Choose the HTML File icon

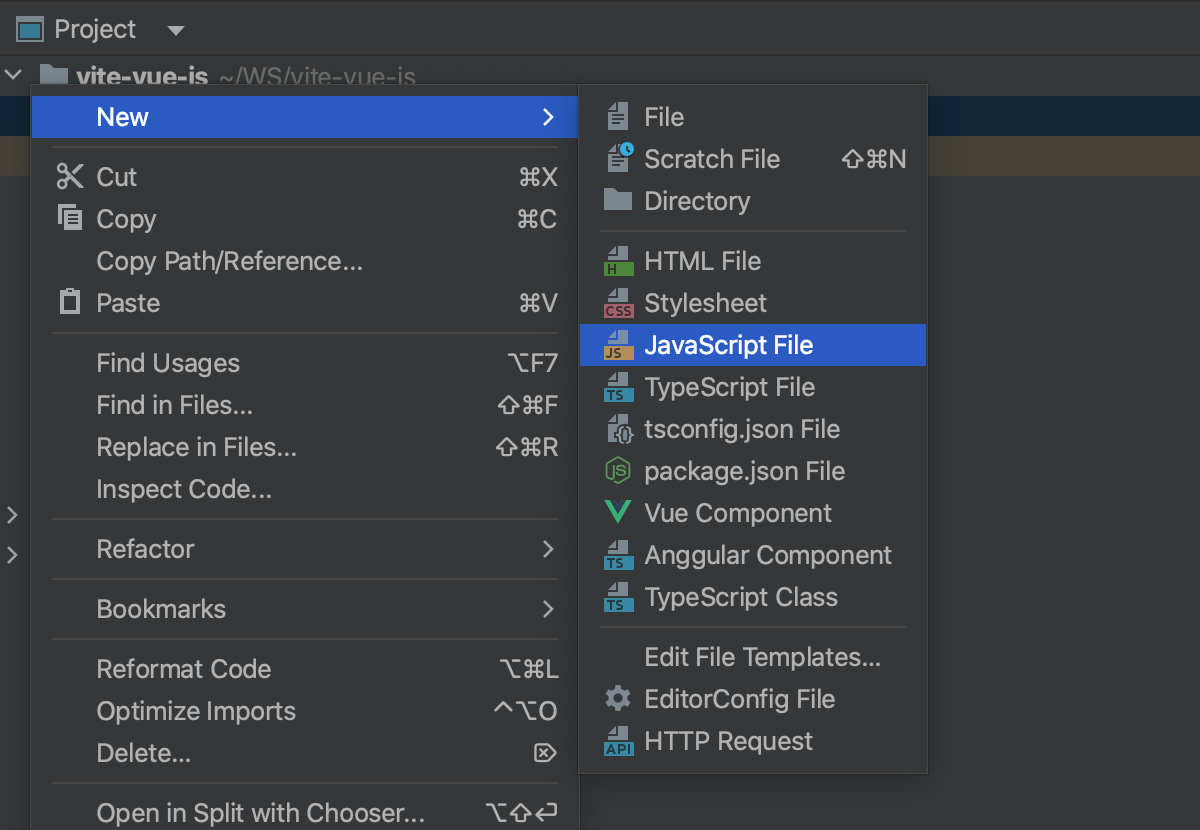pyautogui.click(x=618, y=261)
